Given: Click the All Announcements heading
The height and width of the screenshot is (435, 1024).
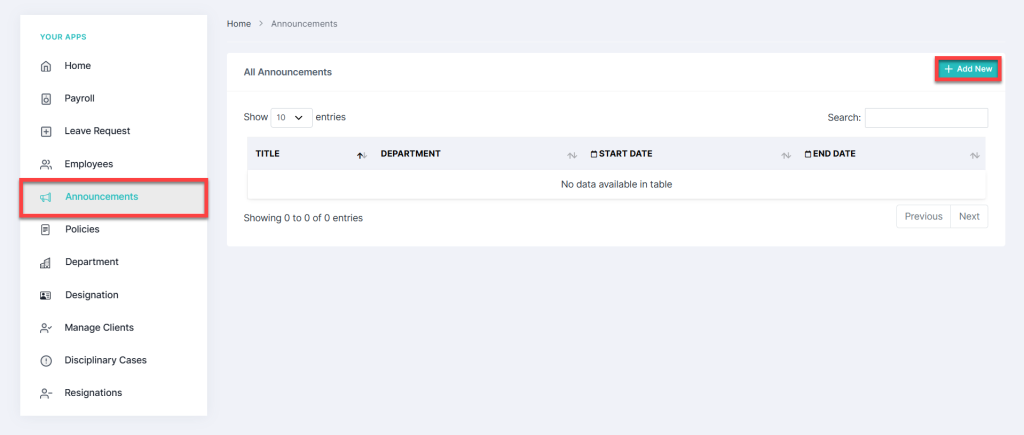Looking at the screenshot, I should tap(287, 72).
